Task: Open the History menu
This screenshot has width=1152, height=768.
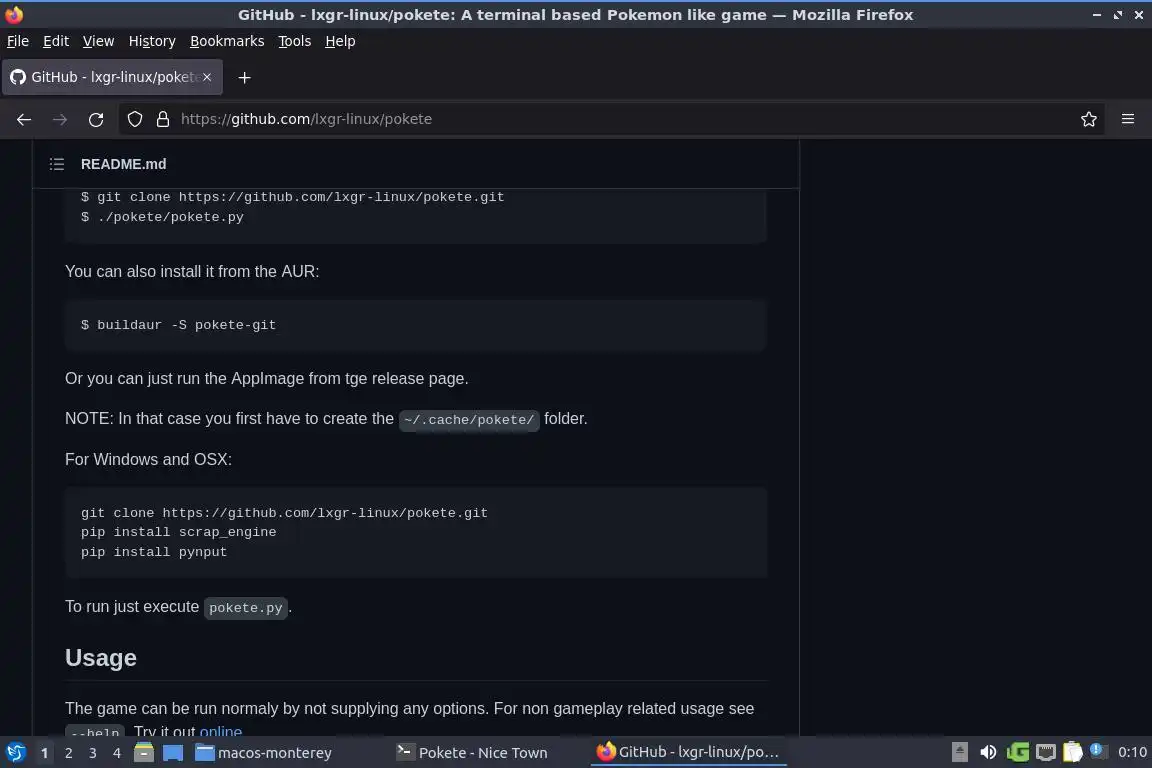Action: click(x=152, y=41)
